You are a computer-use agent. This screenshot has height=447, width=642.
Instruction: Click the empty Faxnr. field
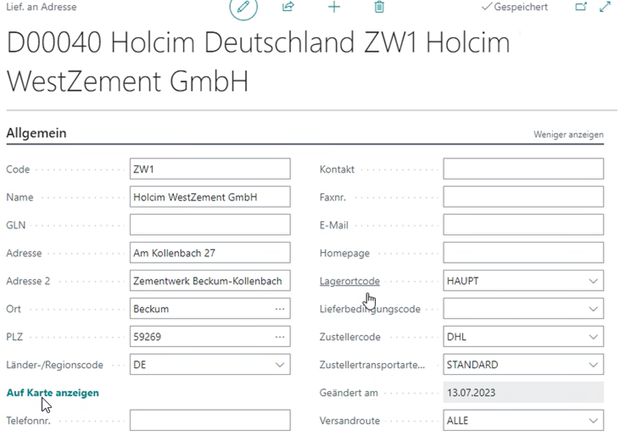[523, 197]
